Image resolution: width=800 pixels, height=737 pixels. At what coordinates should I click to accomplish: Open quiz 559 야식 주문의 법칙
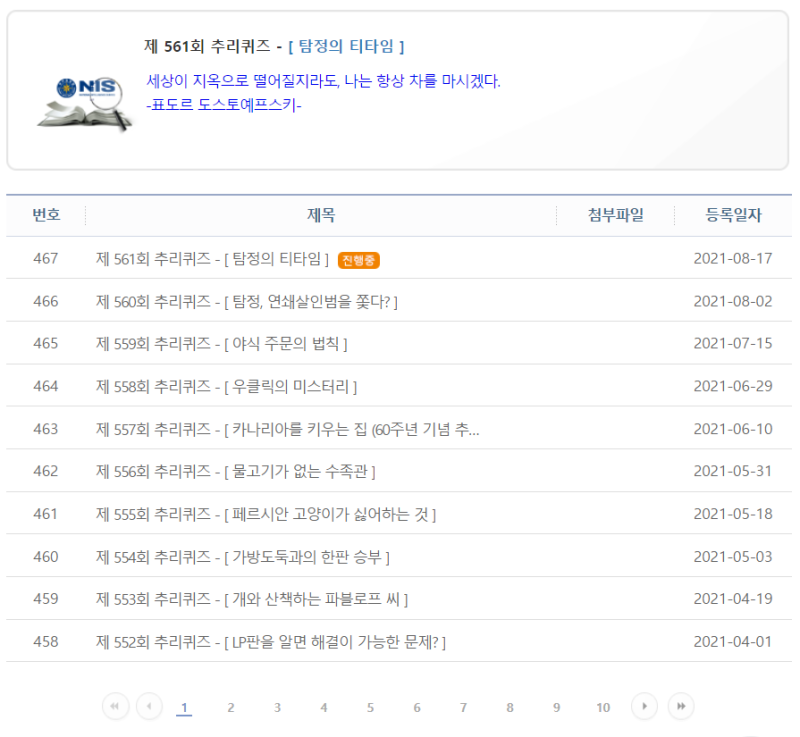tap(221, 344)
